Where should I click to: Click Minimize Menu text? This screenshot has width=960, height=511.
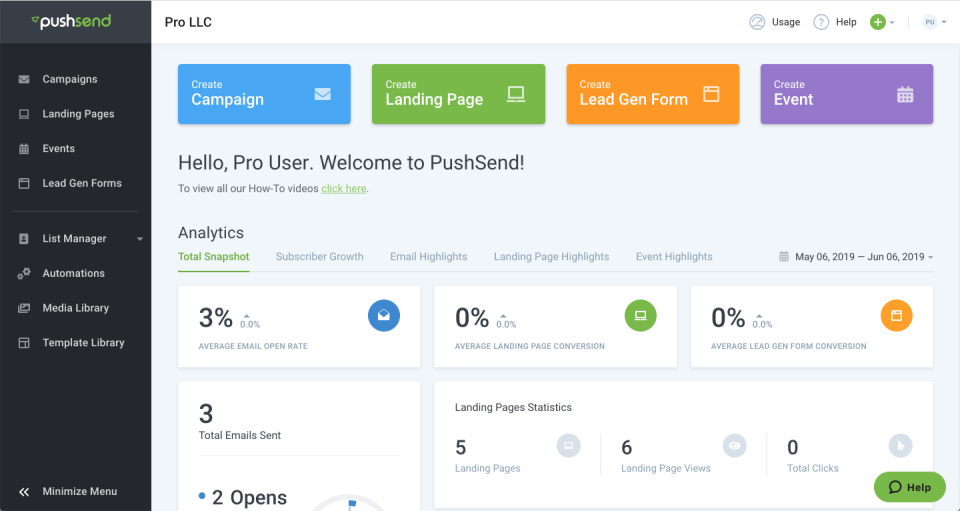[x=80, y=491]
